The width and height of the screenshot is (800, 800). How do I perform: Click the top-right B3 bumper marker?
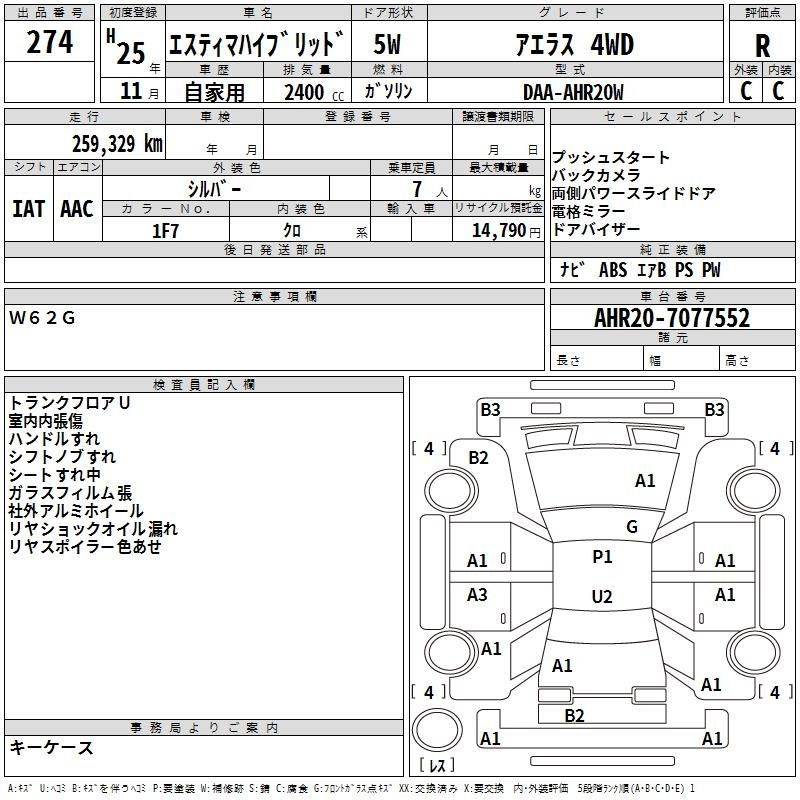(714, 409)
